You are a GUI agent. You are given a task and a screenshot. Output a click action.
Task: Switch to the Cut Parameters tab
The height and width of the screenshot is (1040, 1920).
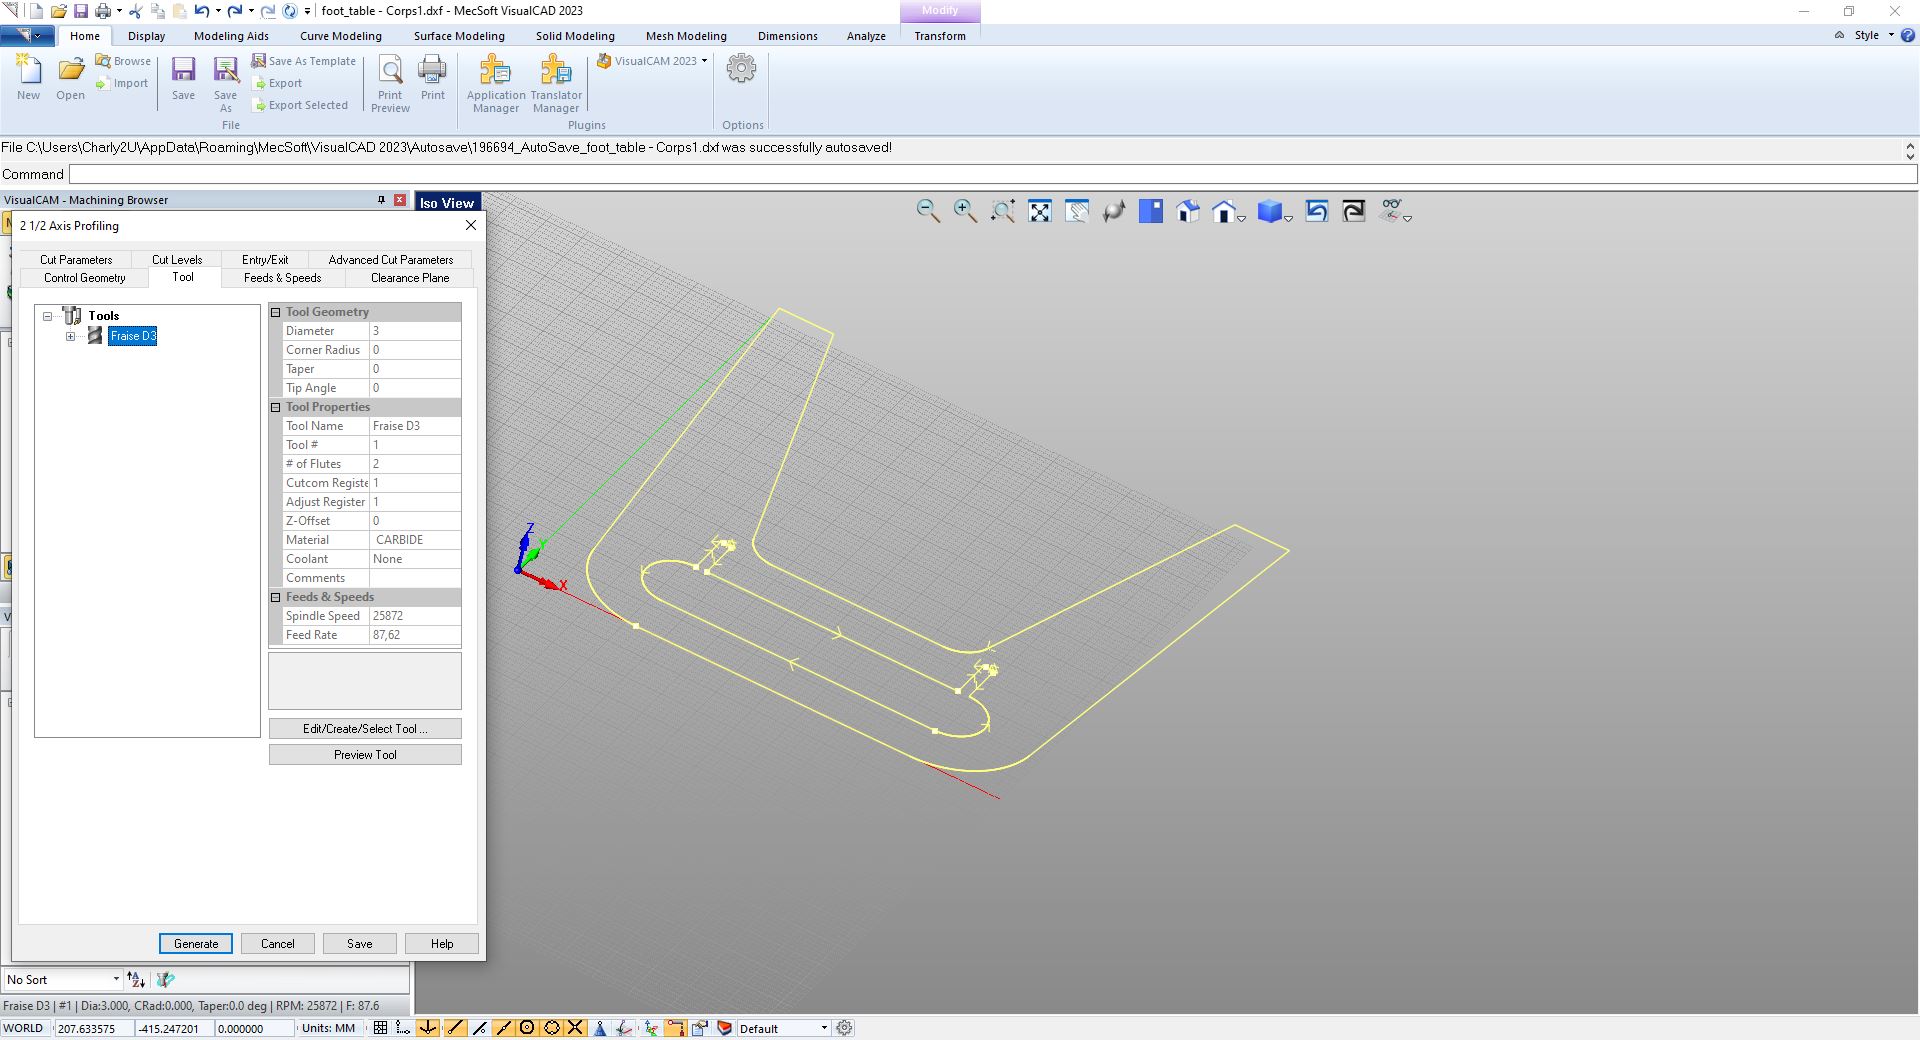coord(76,259)
